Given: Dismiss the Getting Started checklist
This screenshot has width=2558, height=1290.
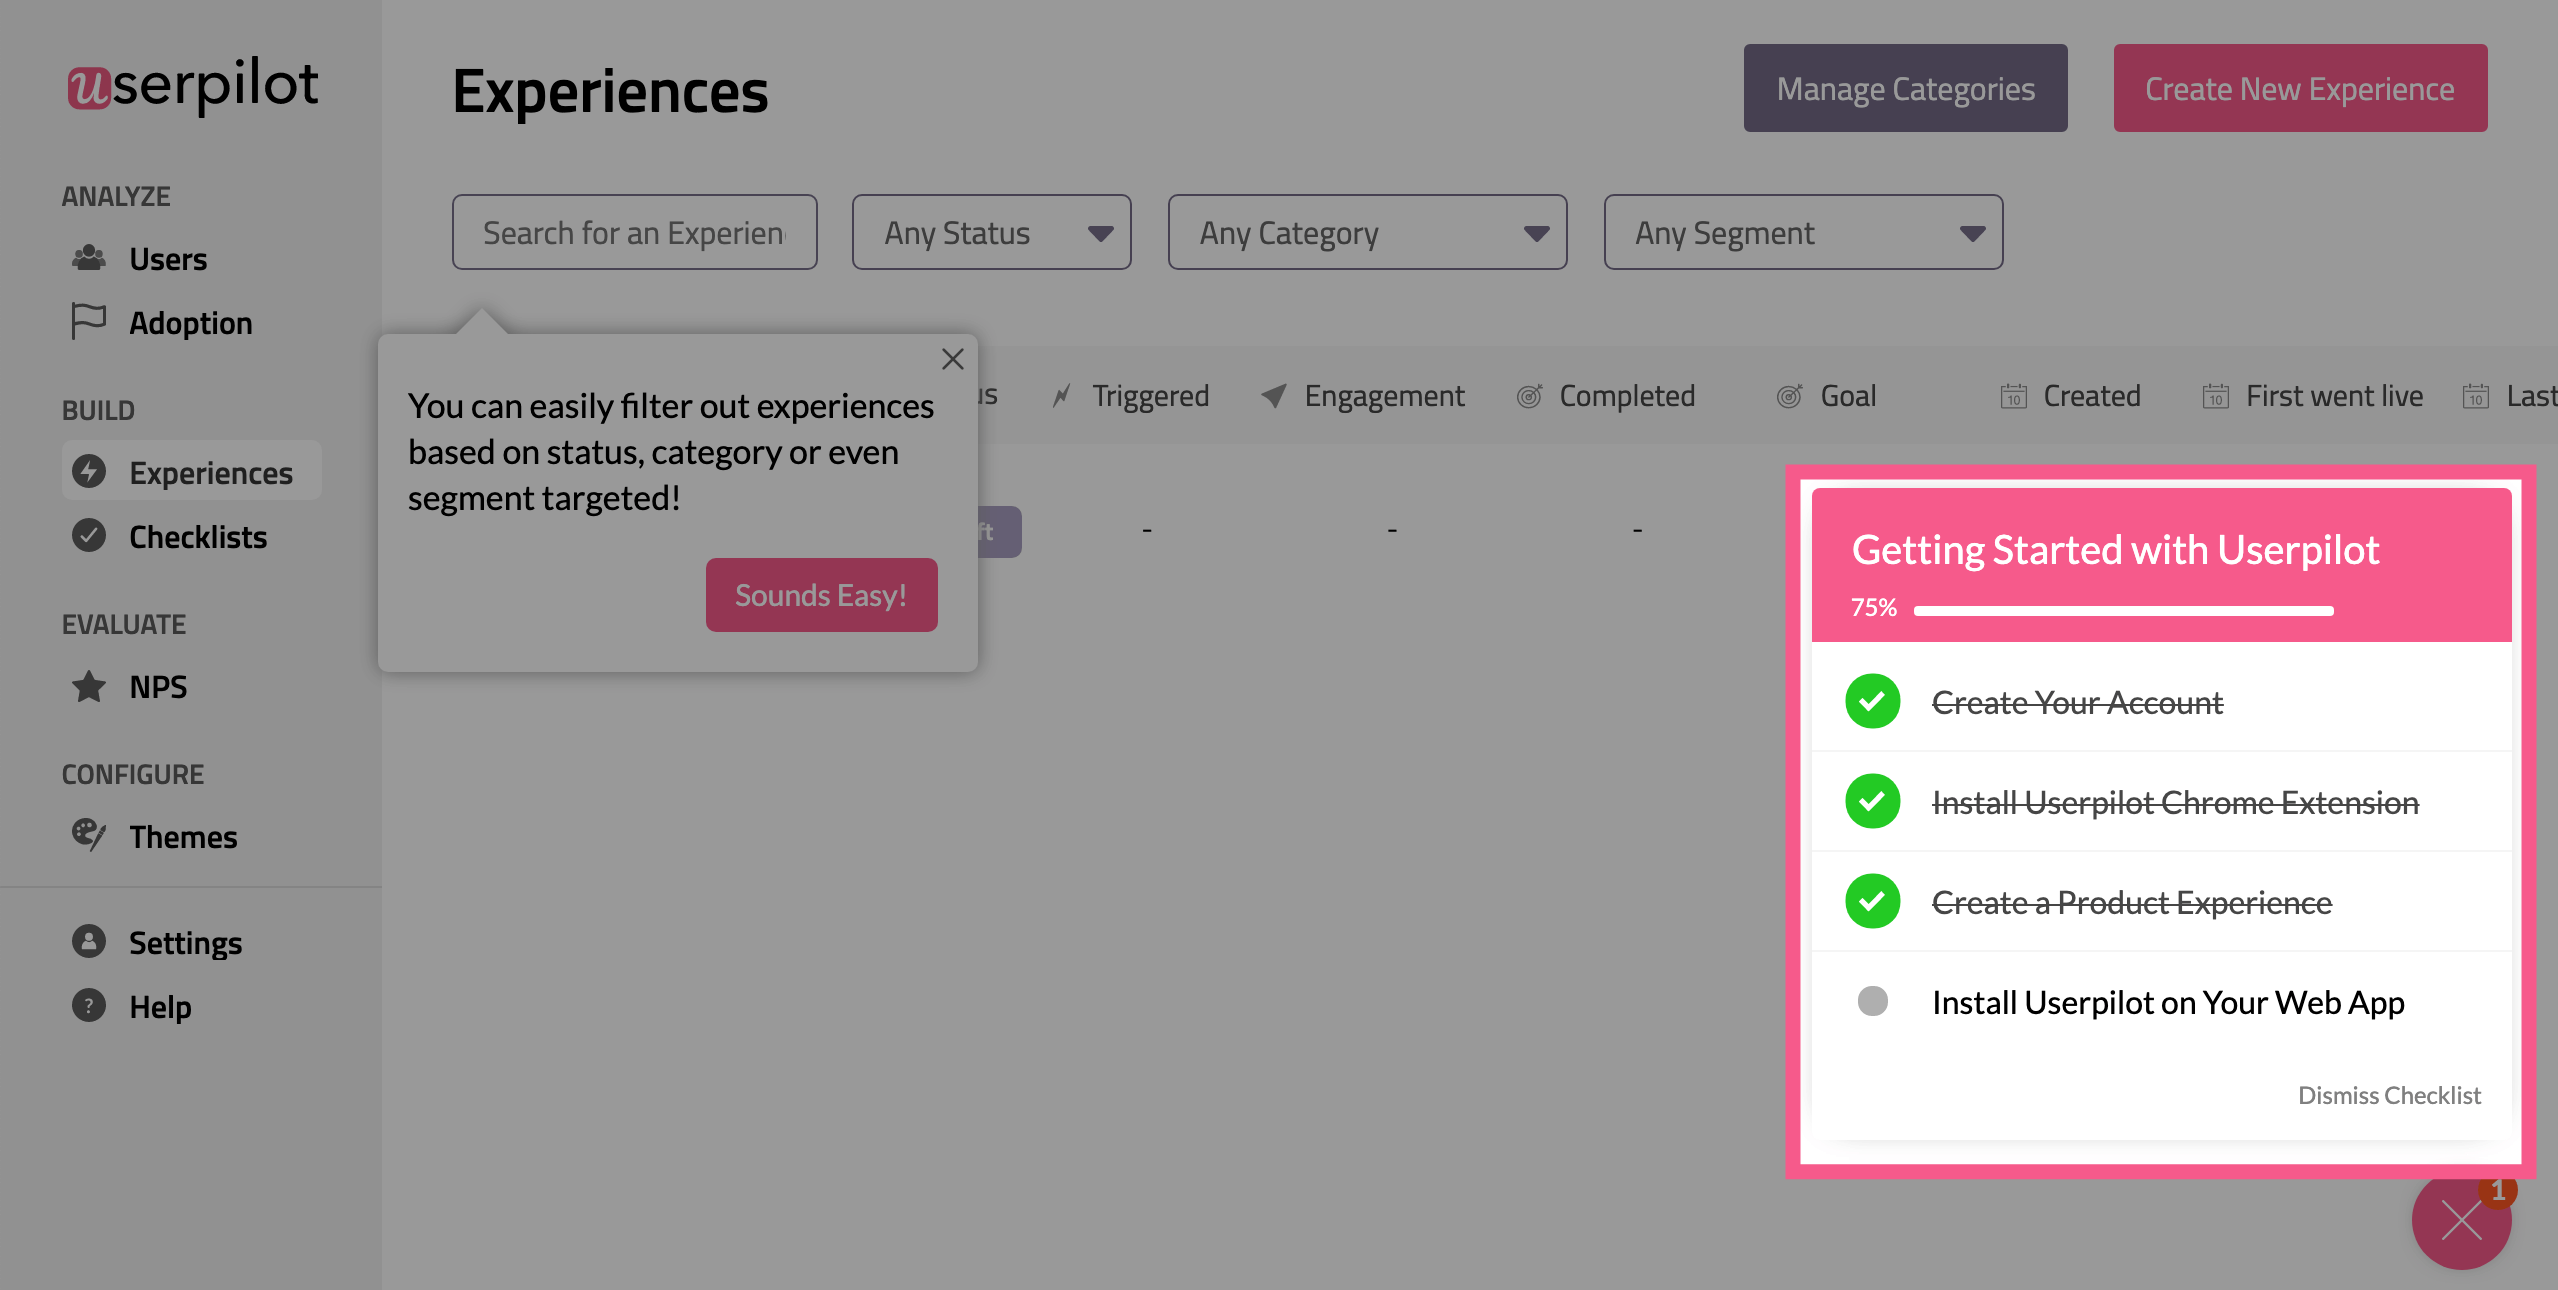Looking at the screenshot, I should [2388, 1095].
